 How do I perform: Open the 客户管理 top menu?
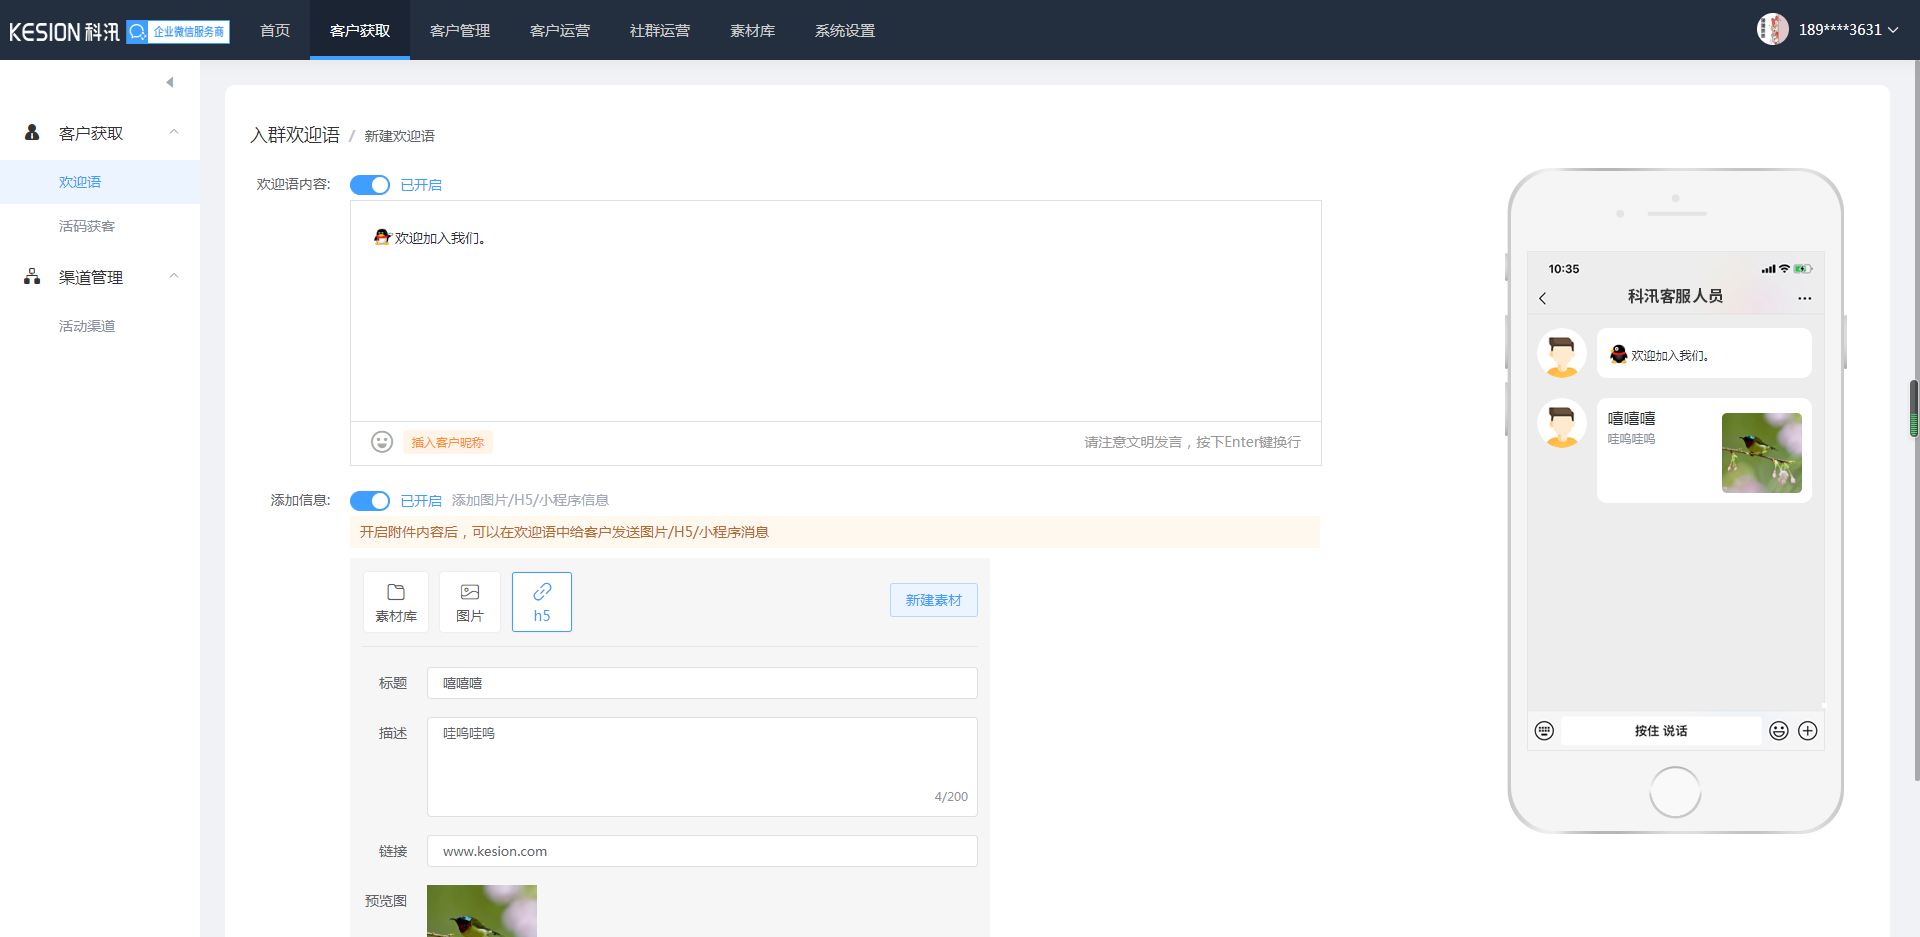click(x=460, y=31)
